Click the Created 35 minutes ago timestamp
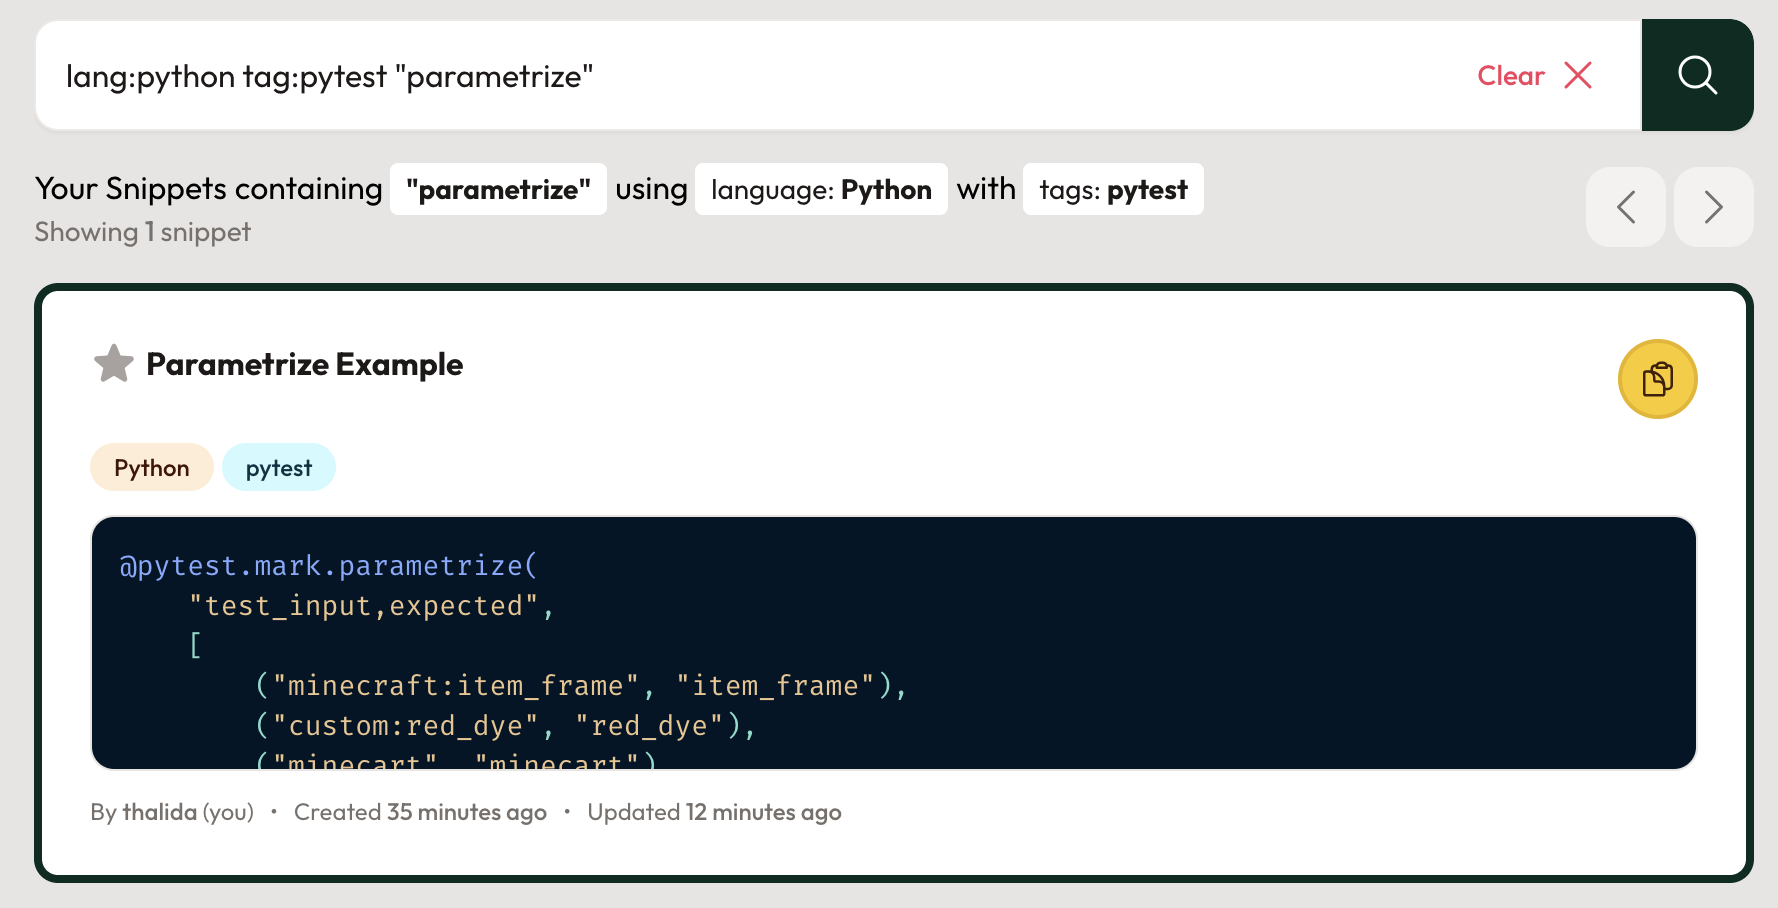 click(420, 812)
